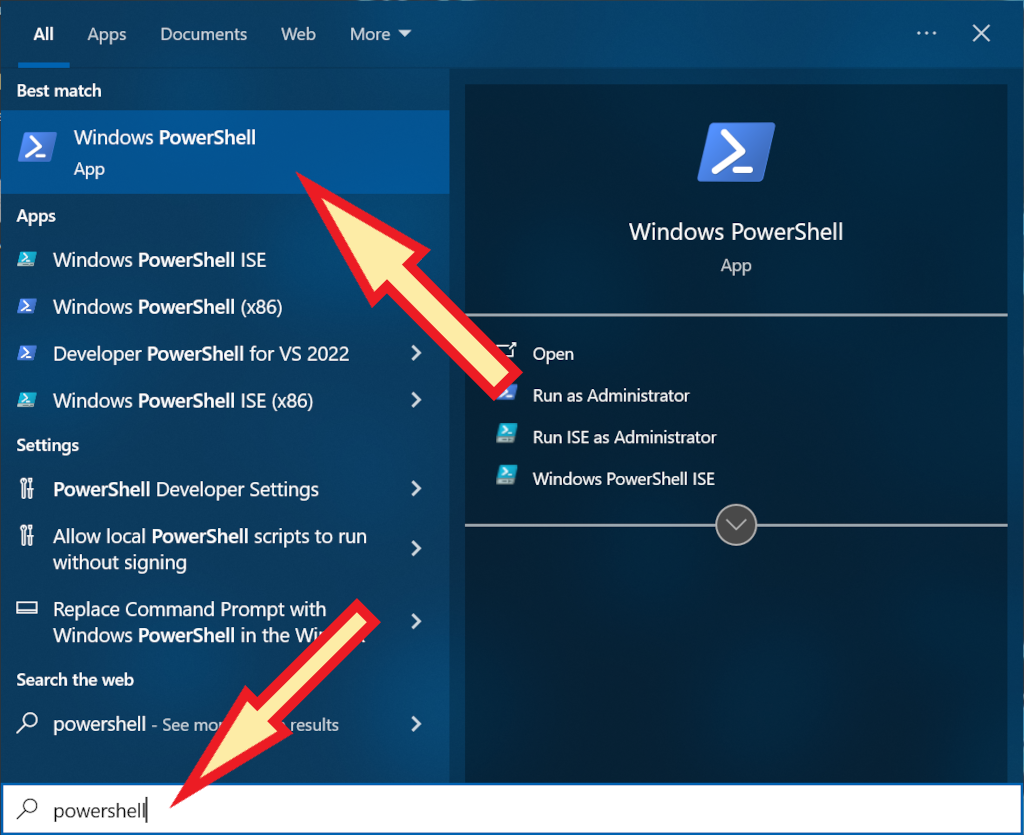Viewport: 1024px width, 835px height.
Task: Click the Developer PowerShell for VS 2022 icon
Action: pos(27,353)
